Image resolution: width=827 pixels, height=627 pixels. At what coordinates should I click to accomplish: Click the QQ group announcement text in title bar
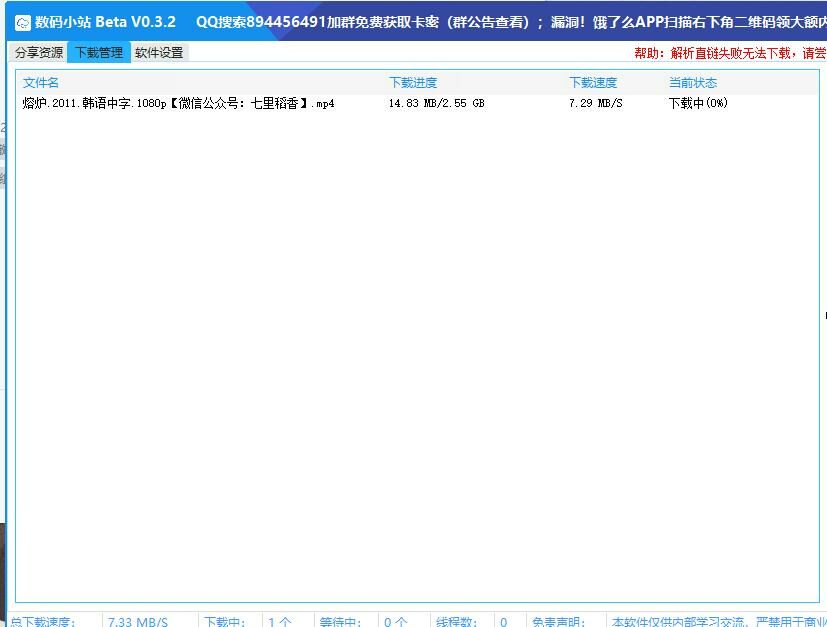click(500, 22)
